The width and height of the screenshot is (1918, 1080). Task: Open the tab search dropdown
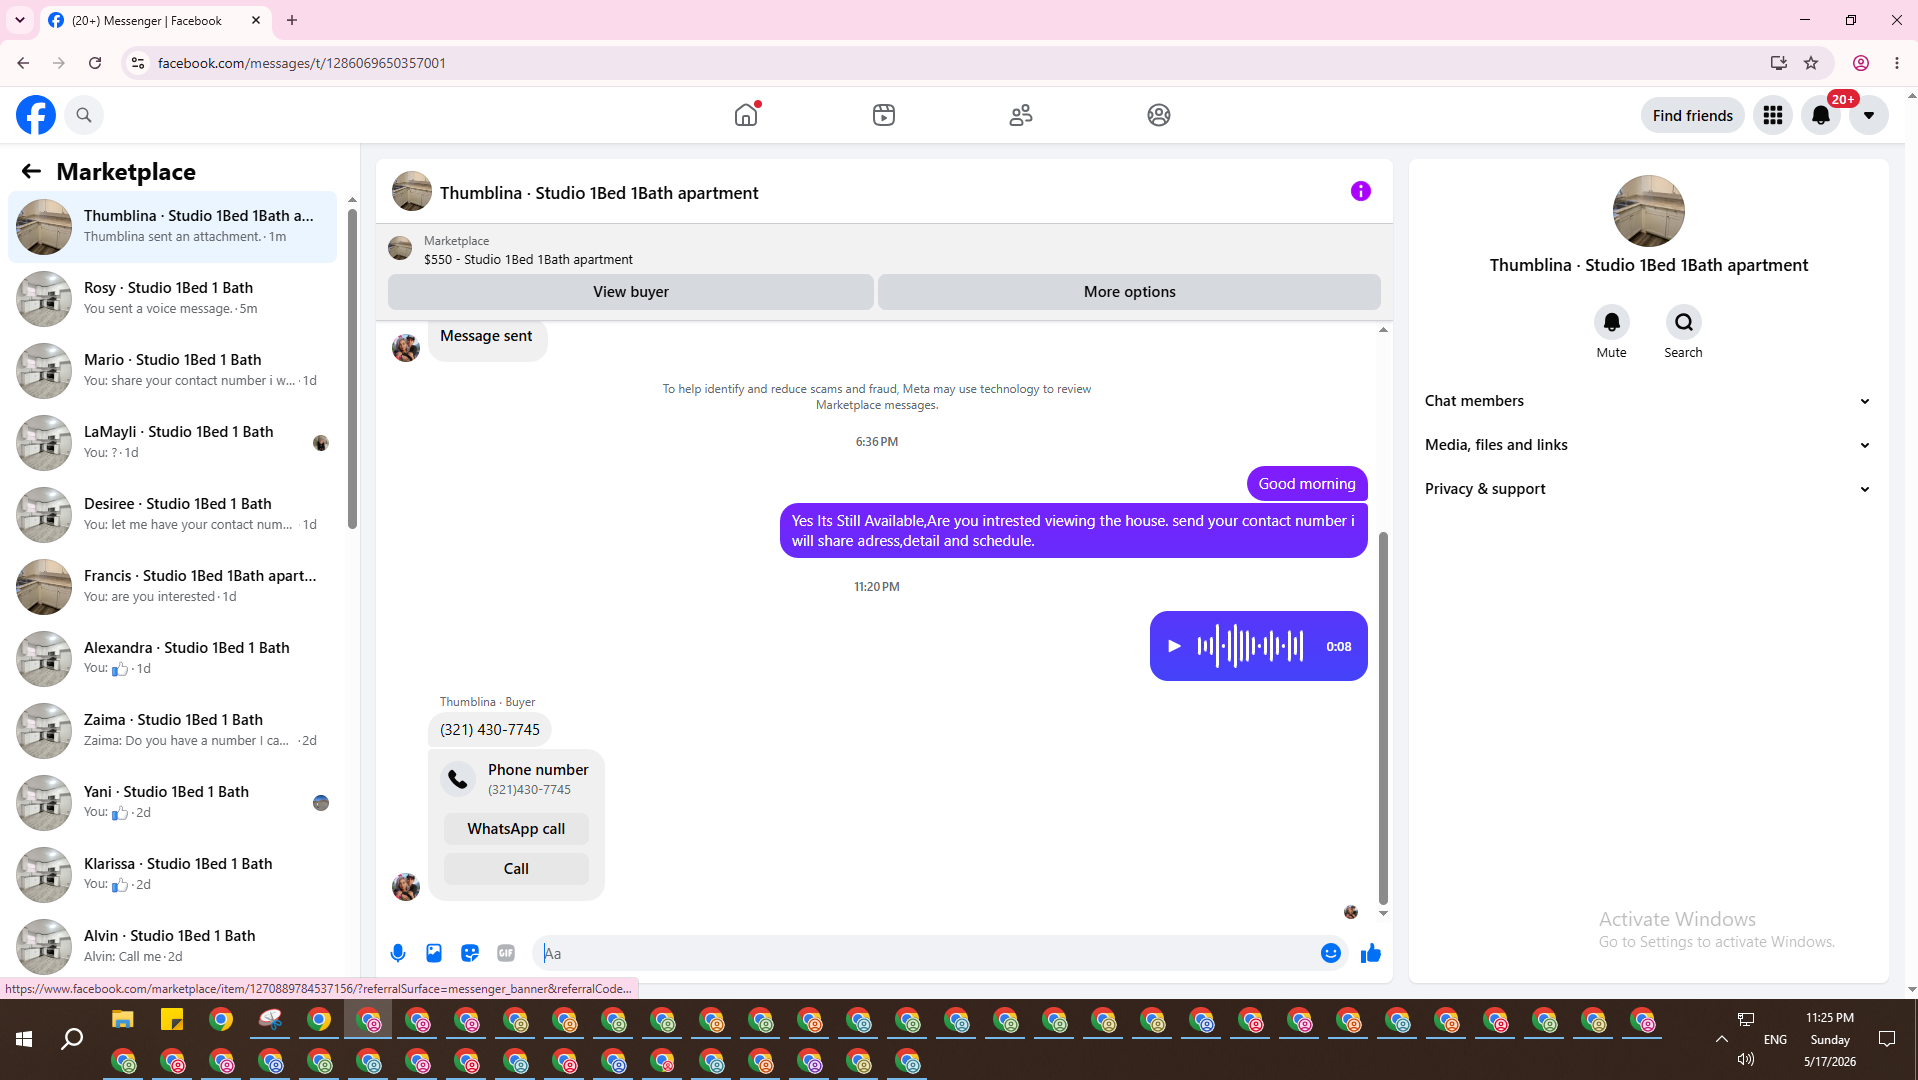point(19,20)
